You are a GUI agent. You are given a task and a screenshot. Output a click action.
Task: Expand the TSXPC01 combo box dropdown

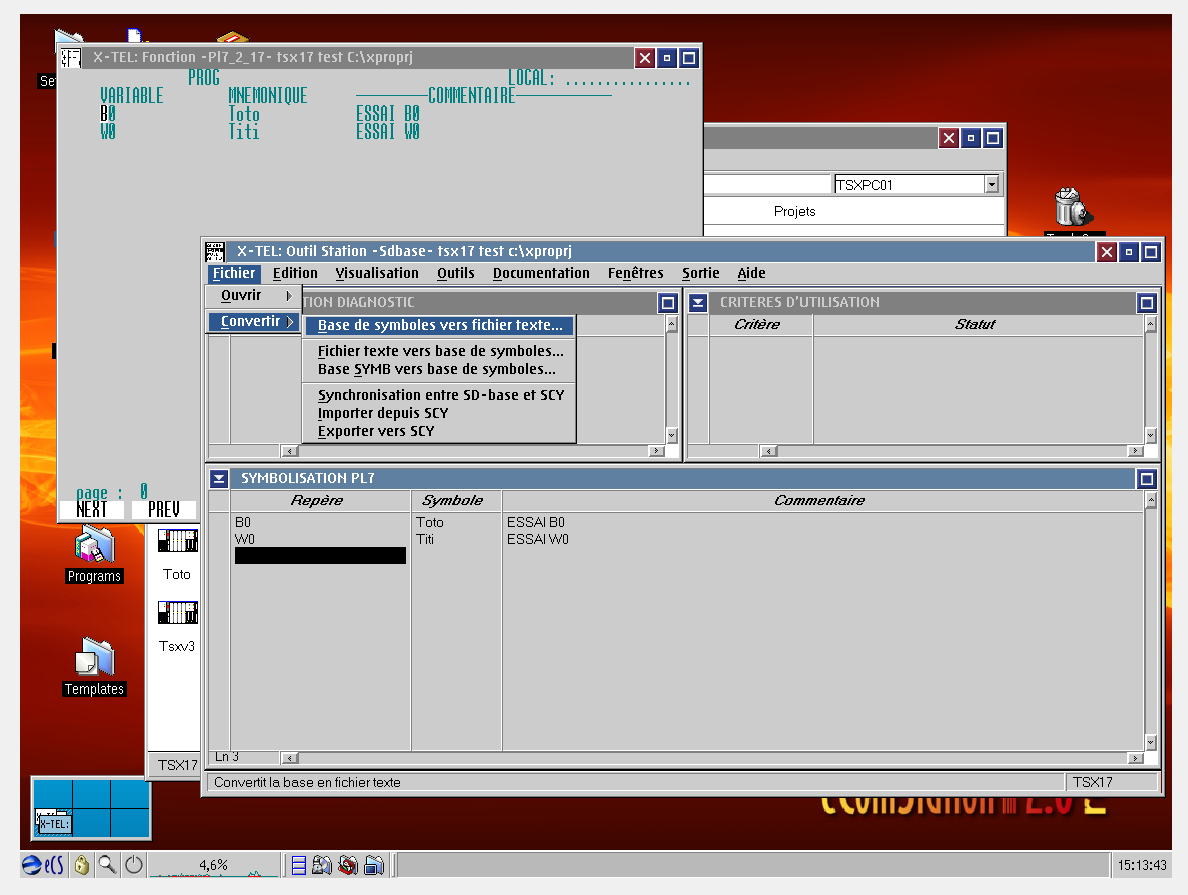[991, 184]
